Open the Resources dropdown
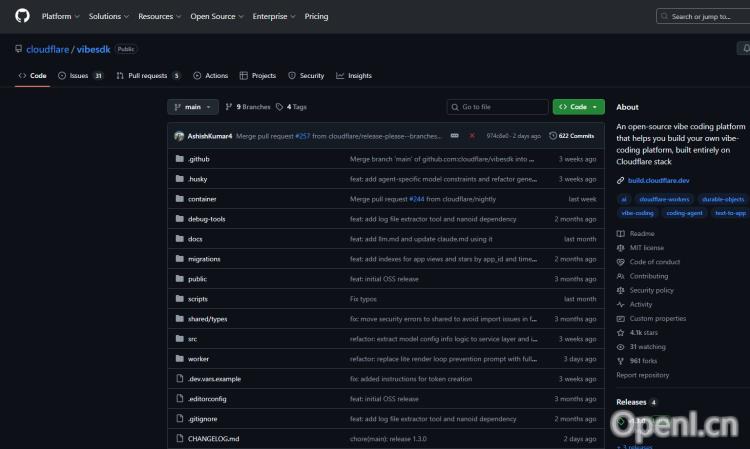The image size is (750, 449). (x=159, y=16)
